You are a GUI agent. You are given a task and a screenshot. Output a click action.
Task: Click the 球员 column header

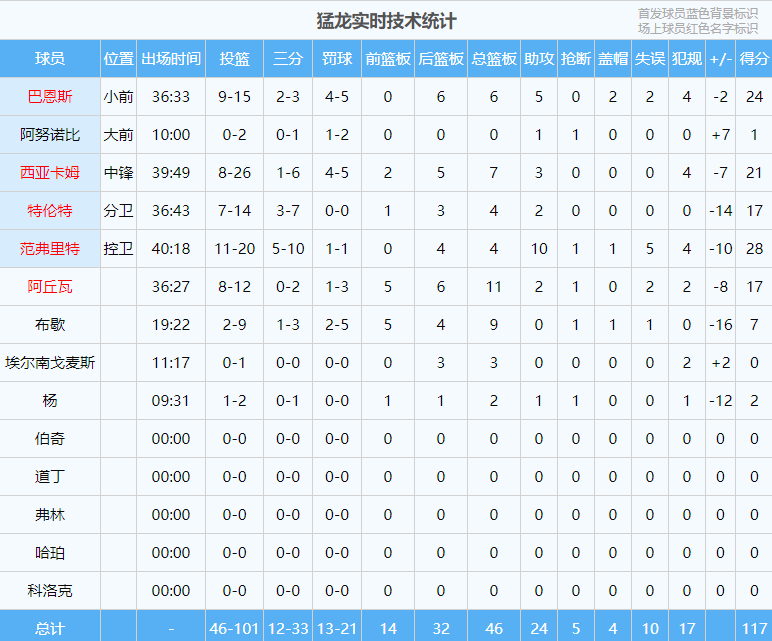(50, 59)
